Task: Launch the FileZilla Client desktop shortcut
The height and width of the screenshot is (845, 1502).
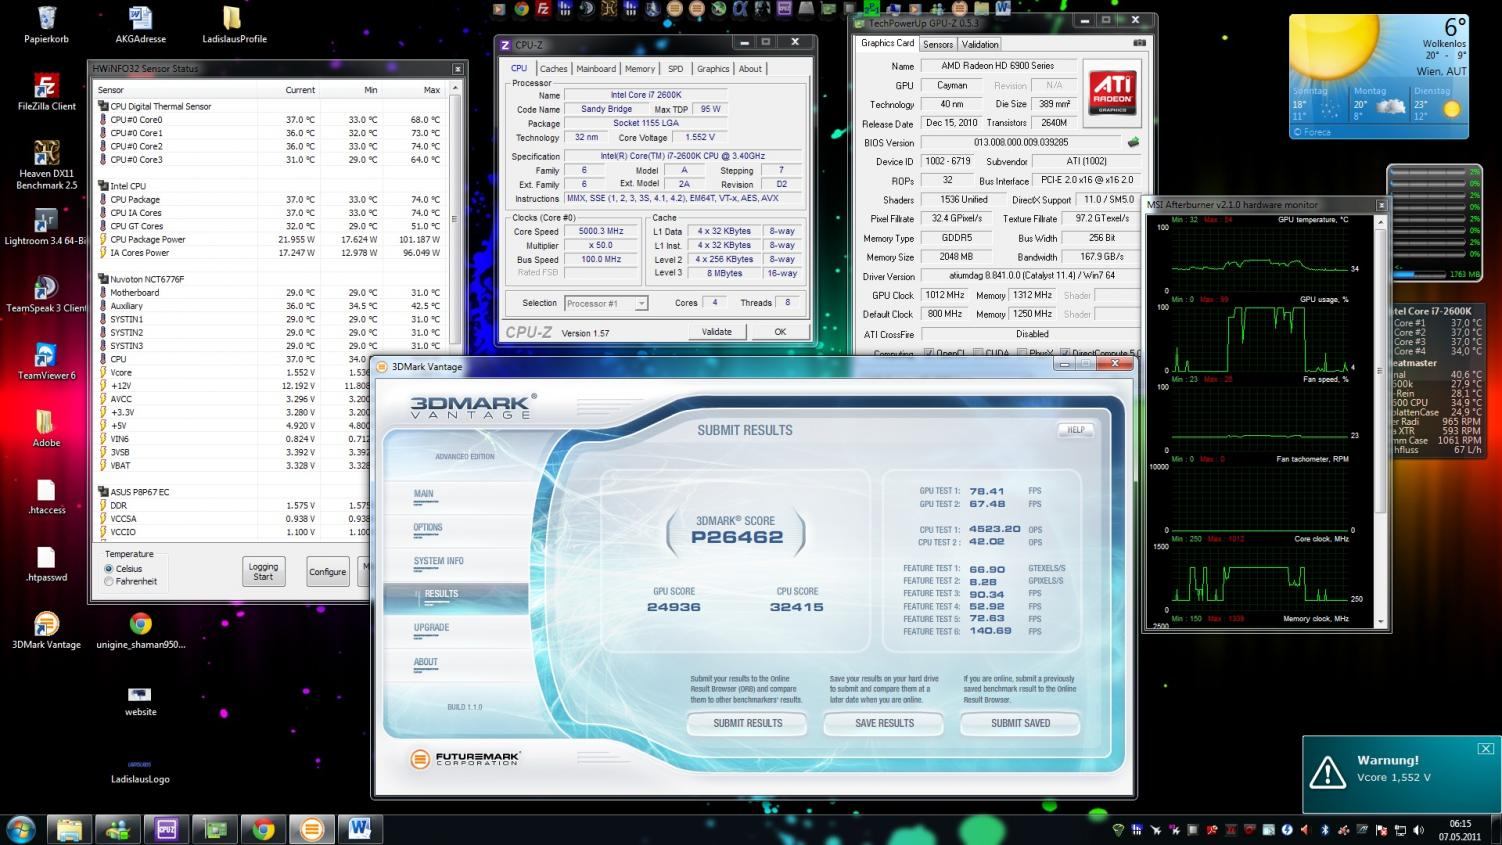Action: click(x=46, y=92)
